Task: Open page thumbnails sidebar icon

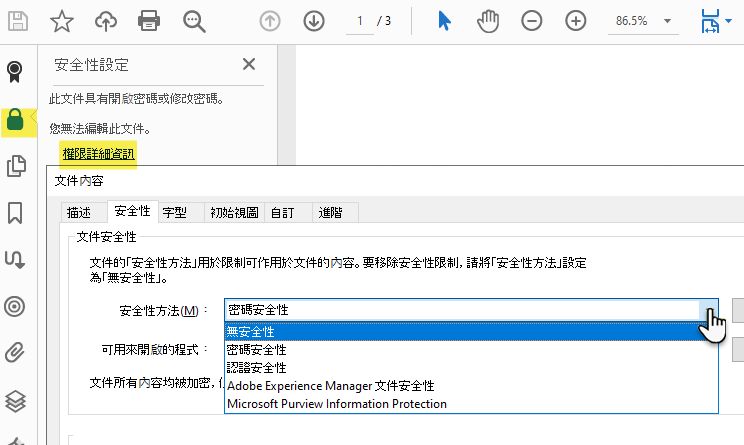Action: pyautogui.click(x=16, y=166)
